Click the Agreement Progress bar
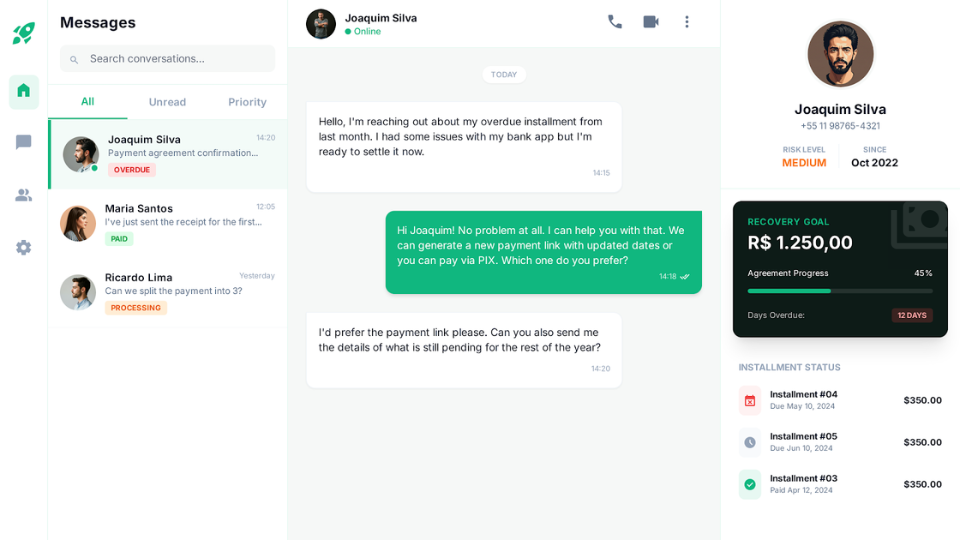 [x=840, y=291]
